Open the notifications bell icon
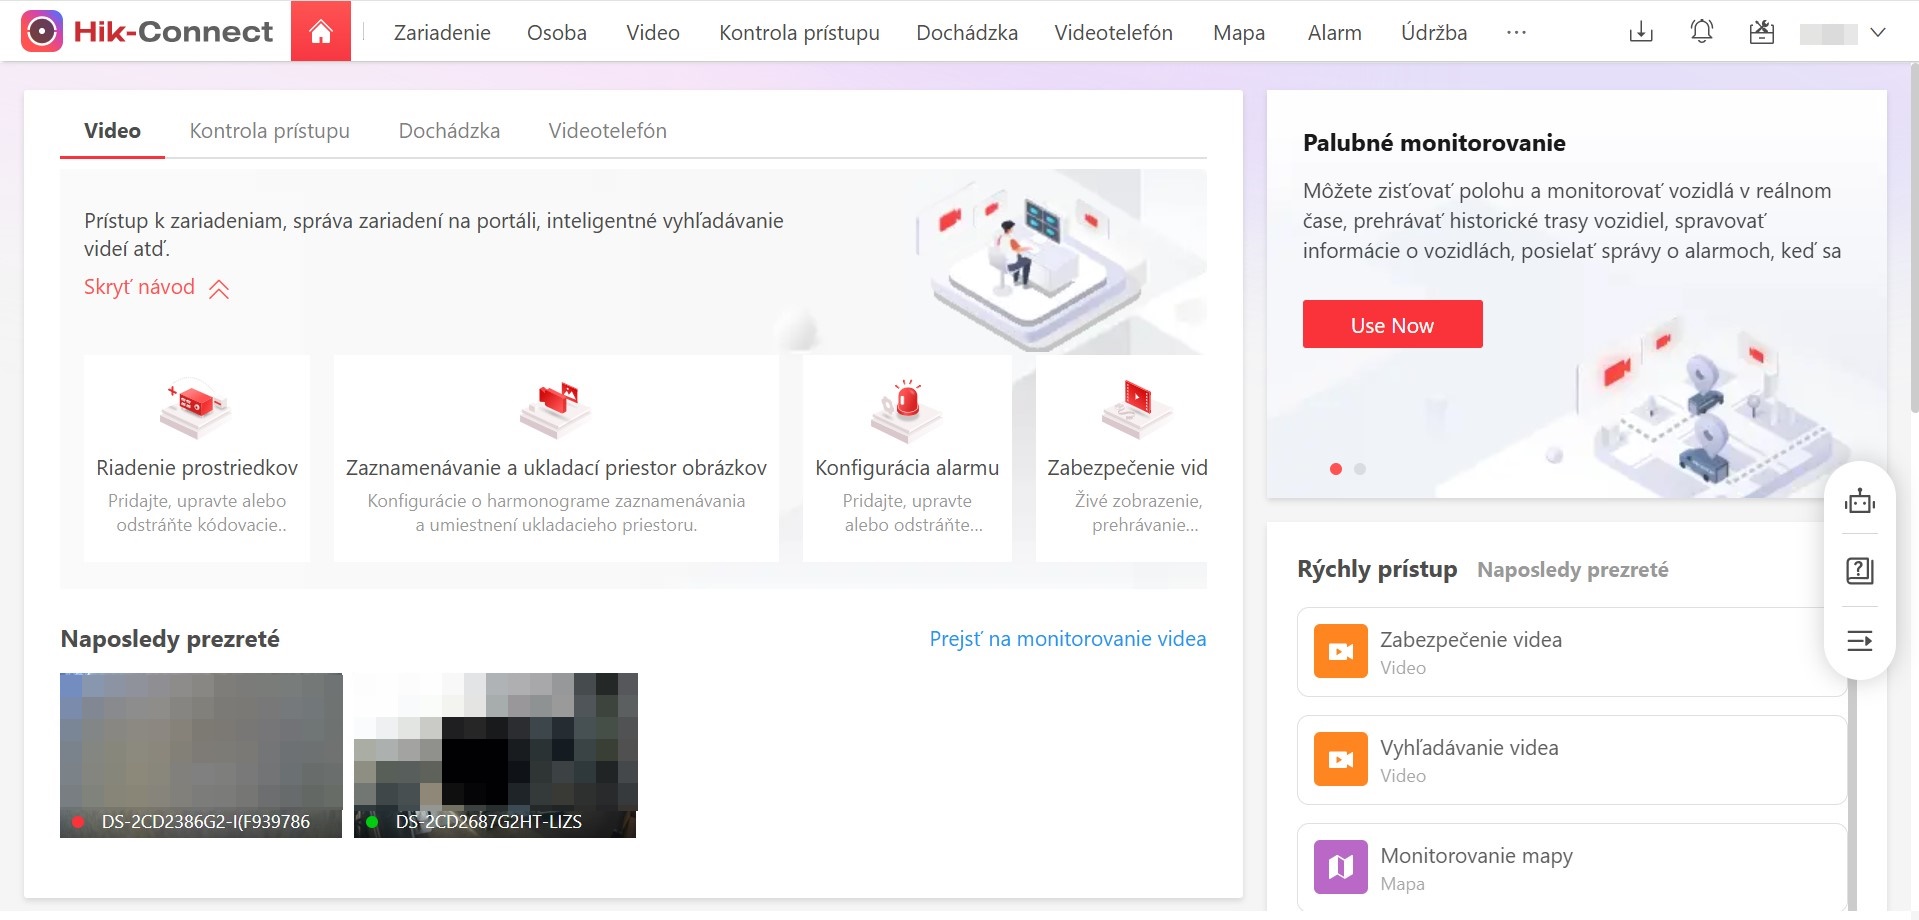Image resolution: width=1919 pixels, height=920 pixels. coord(1701,33)
